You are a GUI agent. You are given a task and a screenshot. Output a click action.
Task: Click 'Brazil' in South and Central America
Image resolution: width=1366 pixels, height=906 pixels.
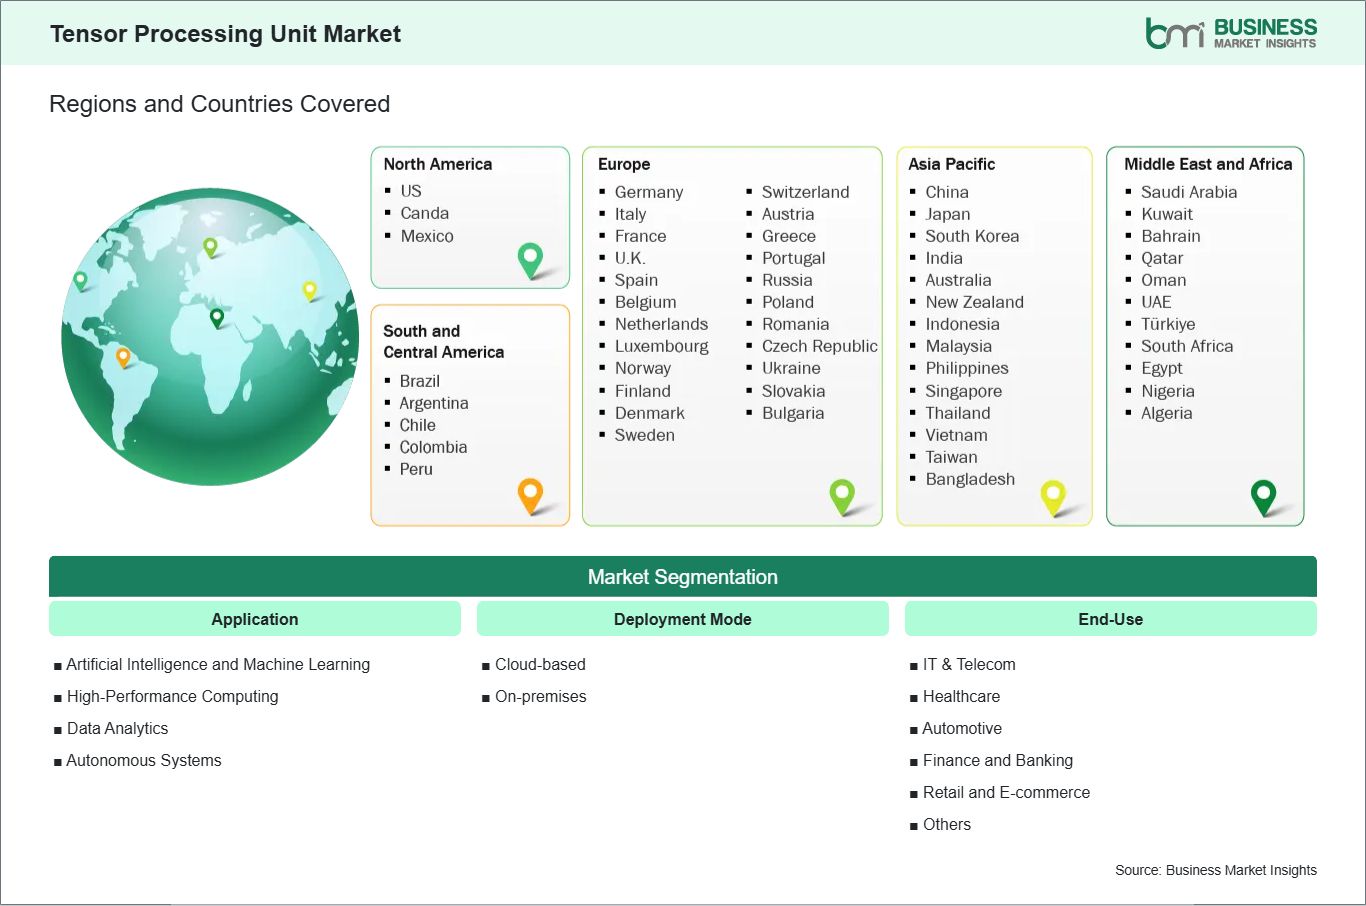click(x=420, y=381)
